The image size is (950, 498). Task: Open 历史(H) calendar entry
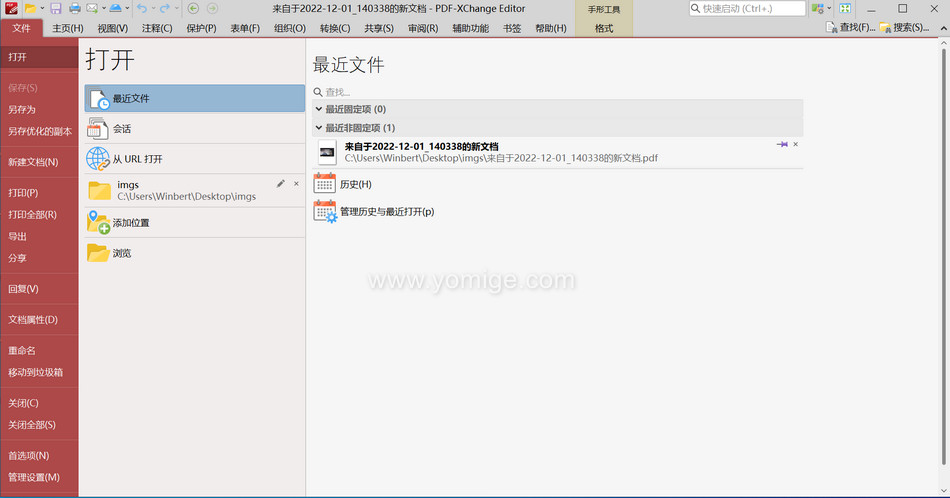[355, 184]
